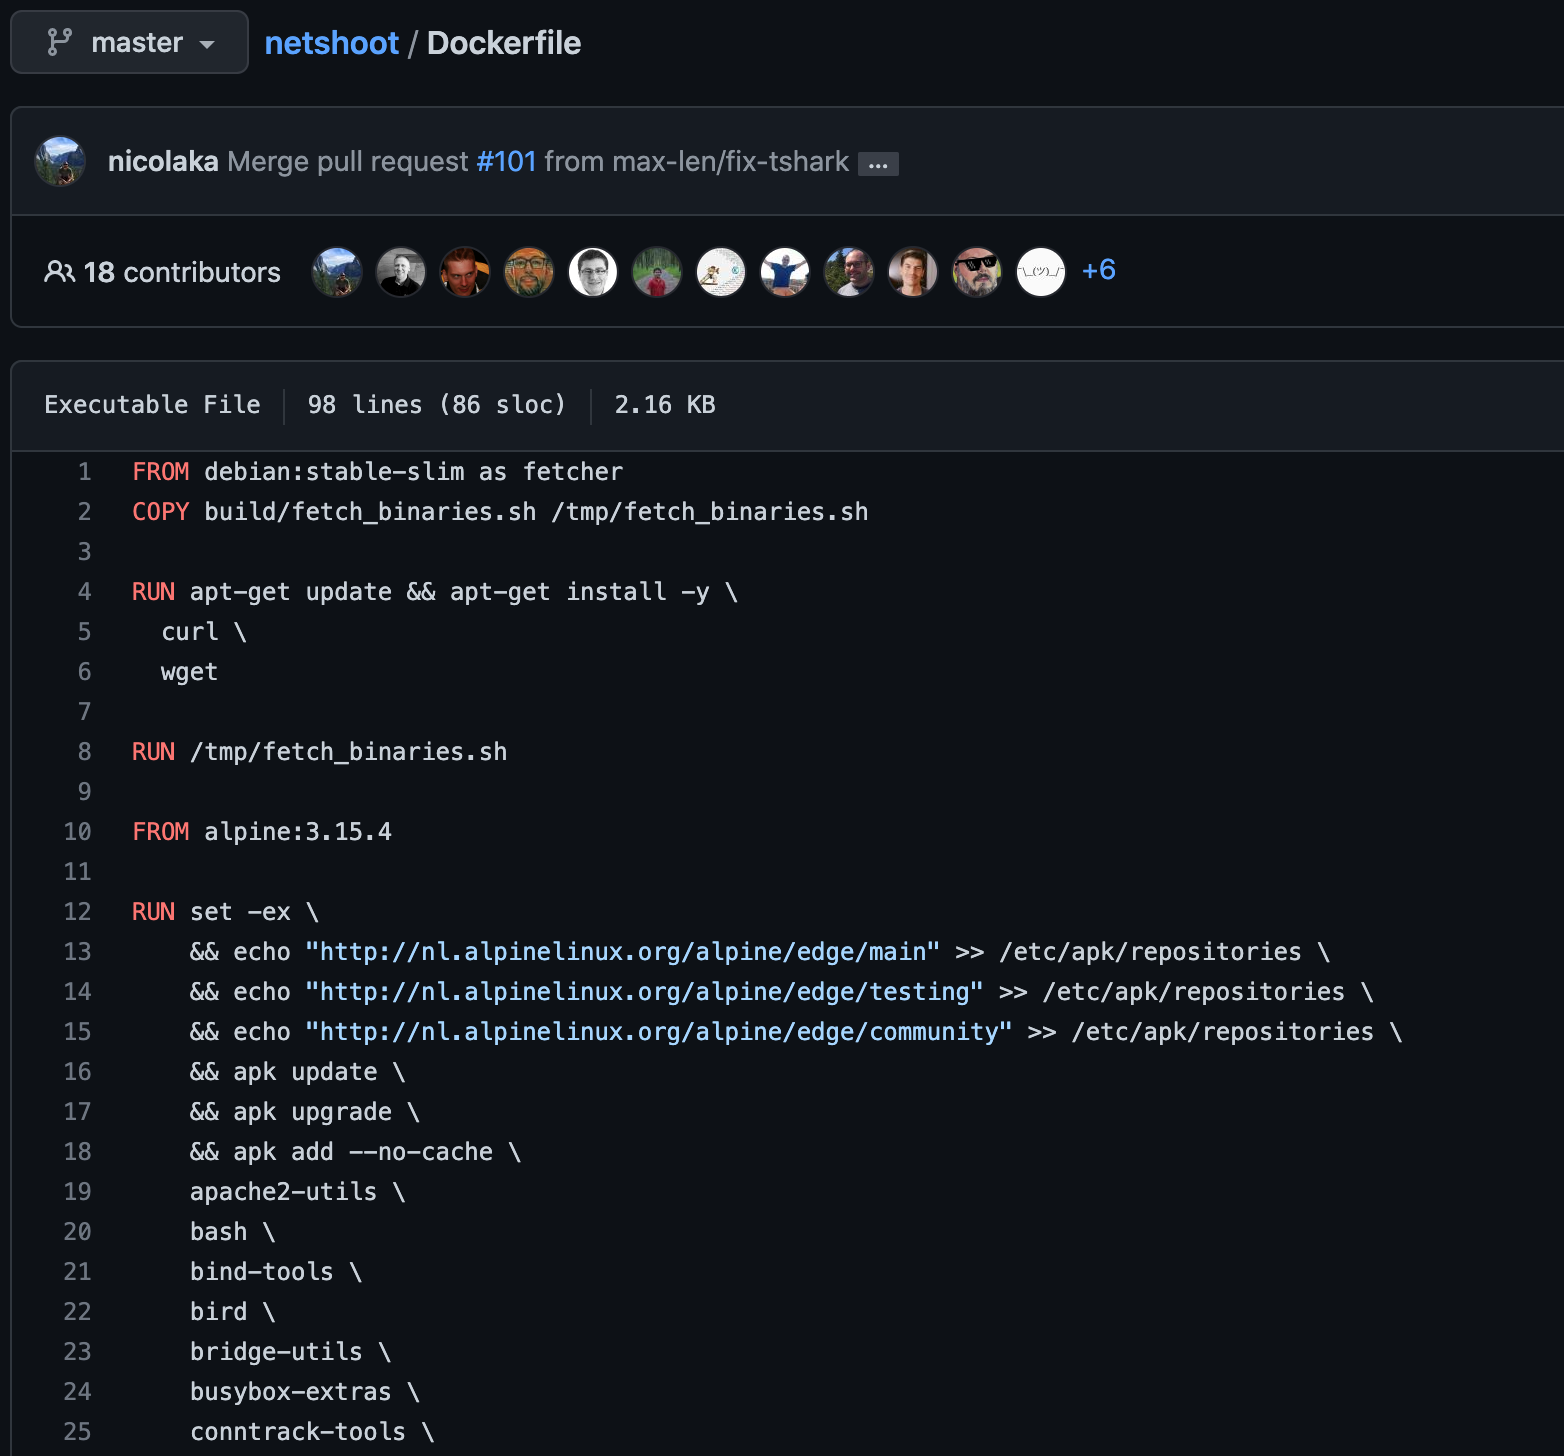
Task: Click 'apache2-utils' code line
Action: [x=298, y=1192]
